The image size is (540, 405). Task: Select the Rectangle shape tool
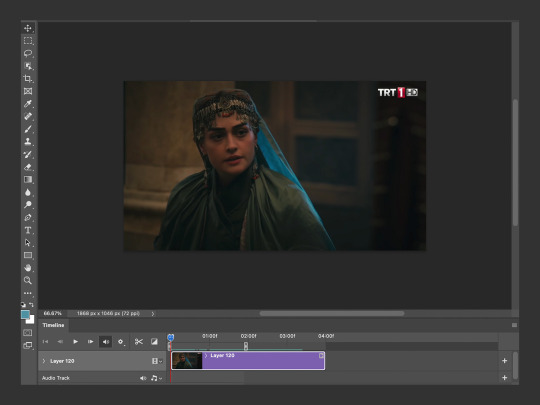[x=28, y=255]
